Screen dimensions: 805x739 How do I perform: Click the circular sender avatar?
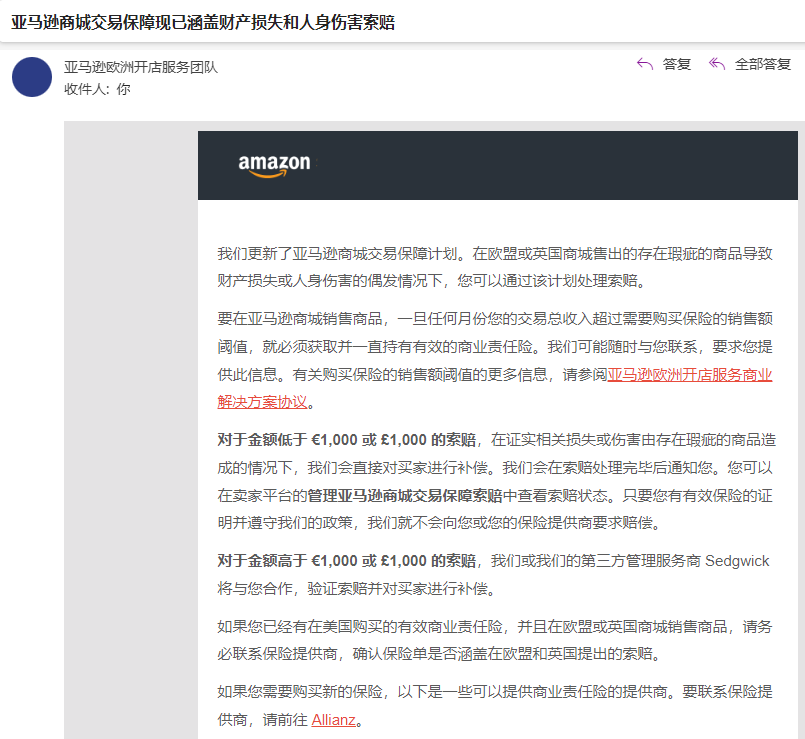[31, 78]
